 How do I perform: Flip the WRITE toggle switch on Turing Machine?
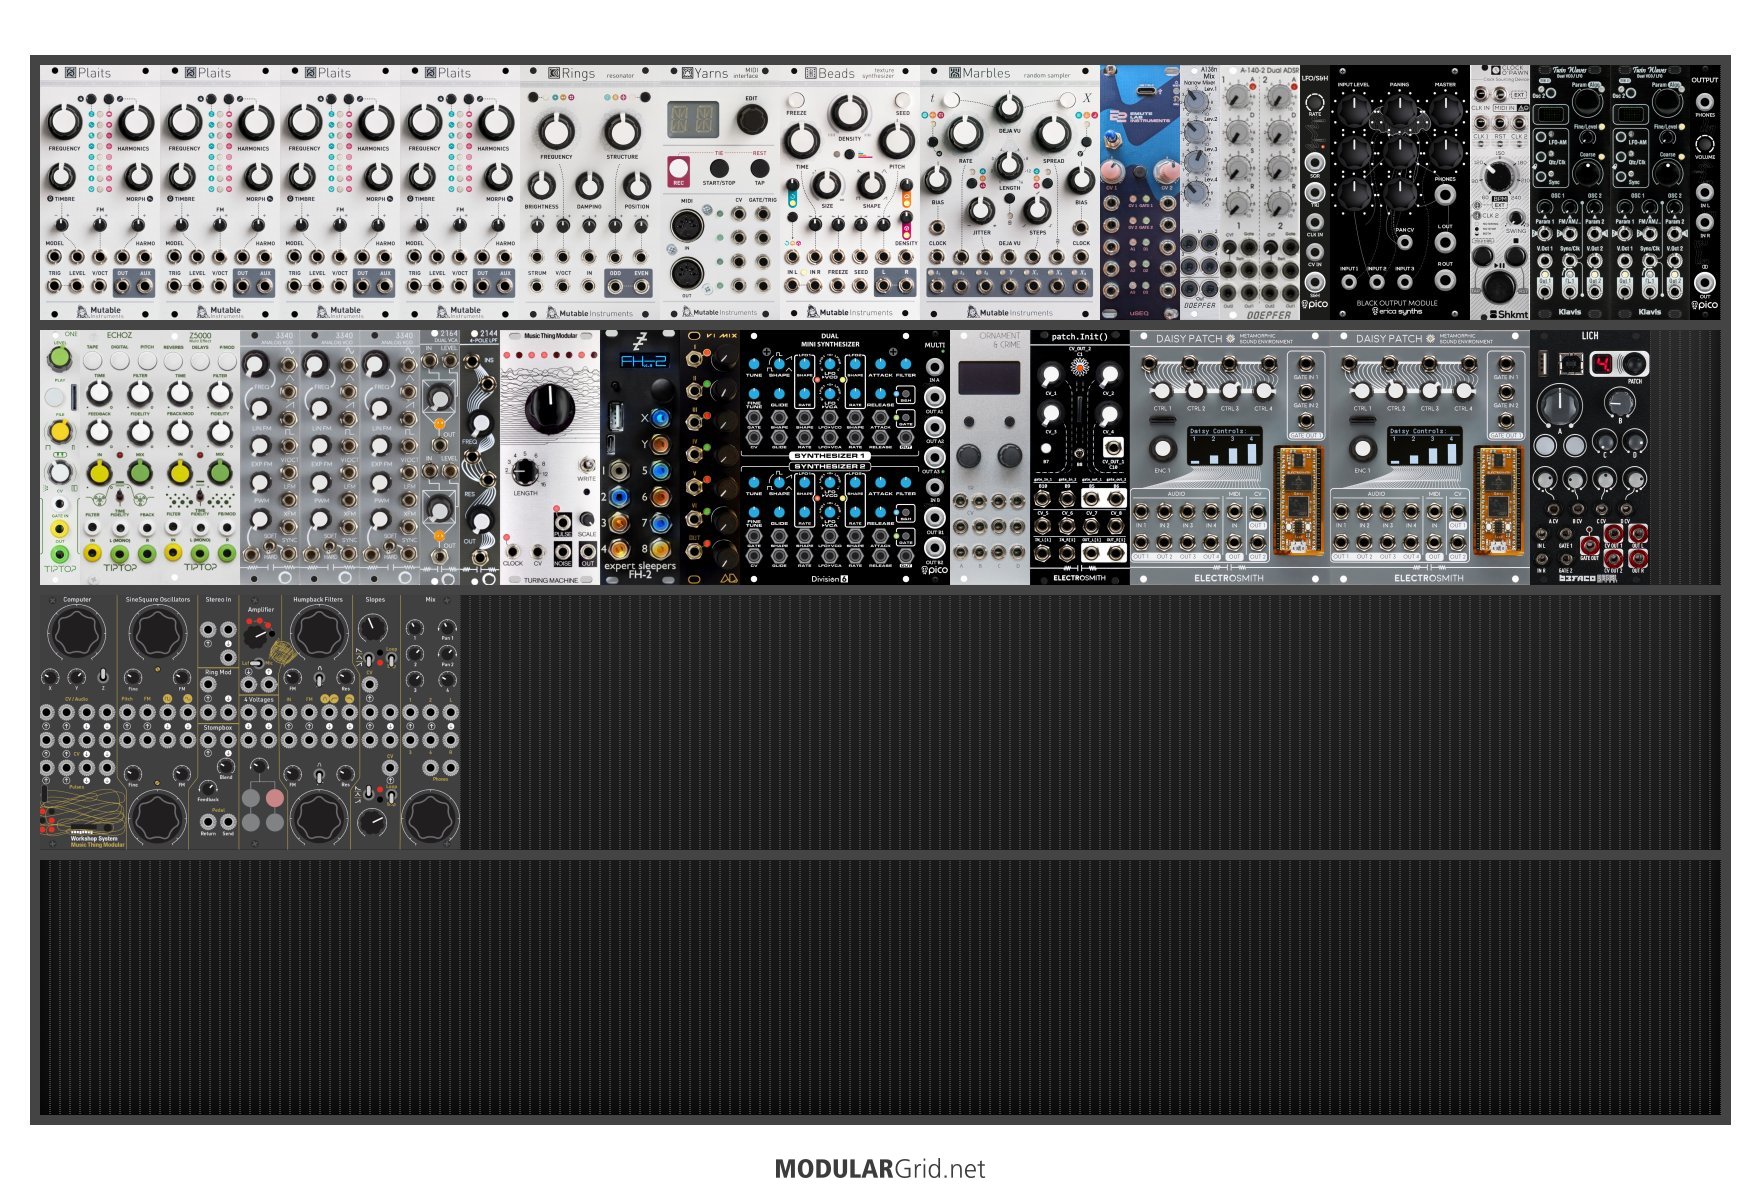(x=587, y=465)
